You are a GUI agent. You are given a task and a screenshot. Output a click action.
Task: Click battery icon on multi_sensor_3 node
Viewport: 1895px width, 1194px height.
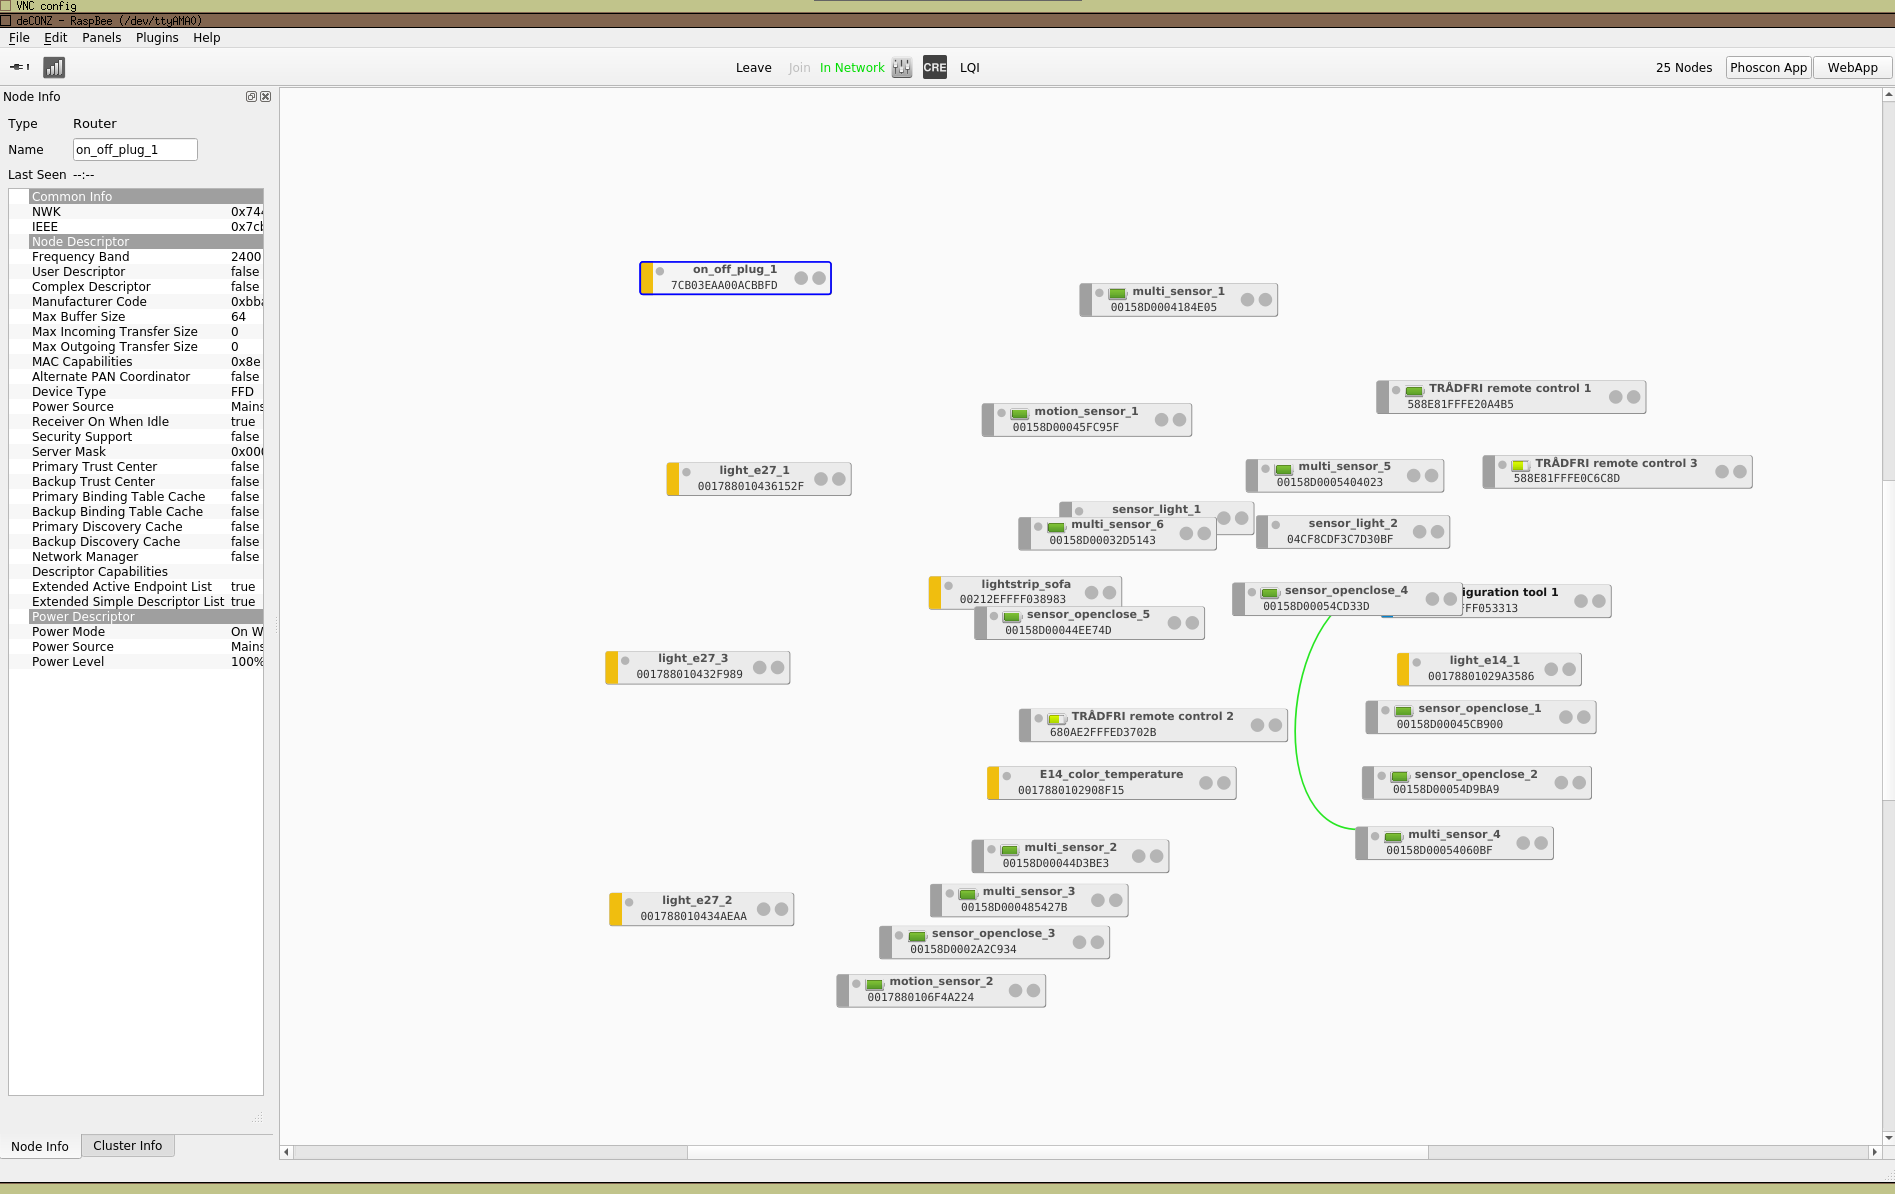click(x=967, y=893)
